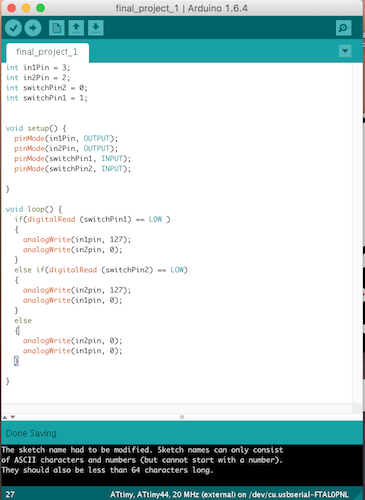Click the 'else if(digitalRead (switchPin2)' line

pyautogui.click(x=101, y=270)
